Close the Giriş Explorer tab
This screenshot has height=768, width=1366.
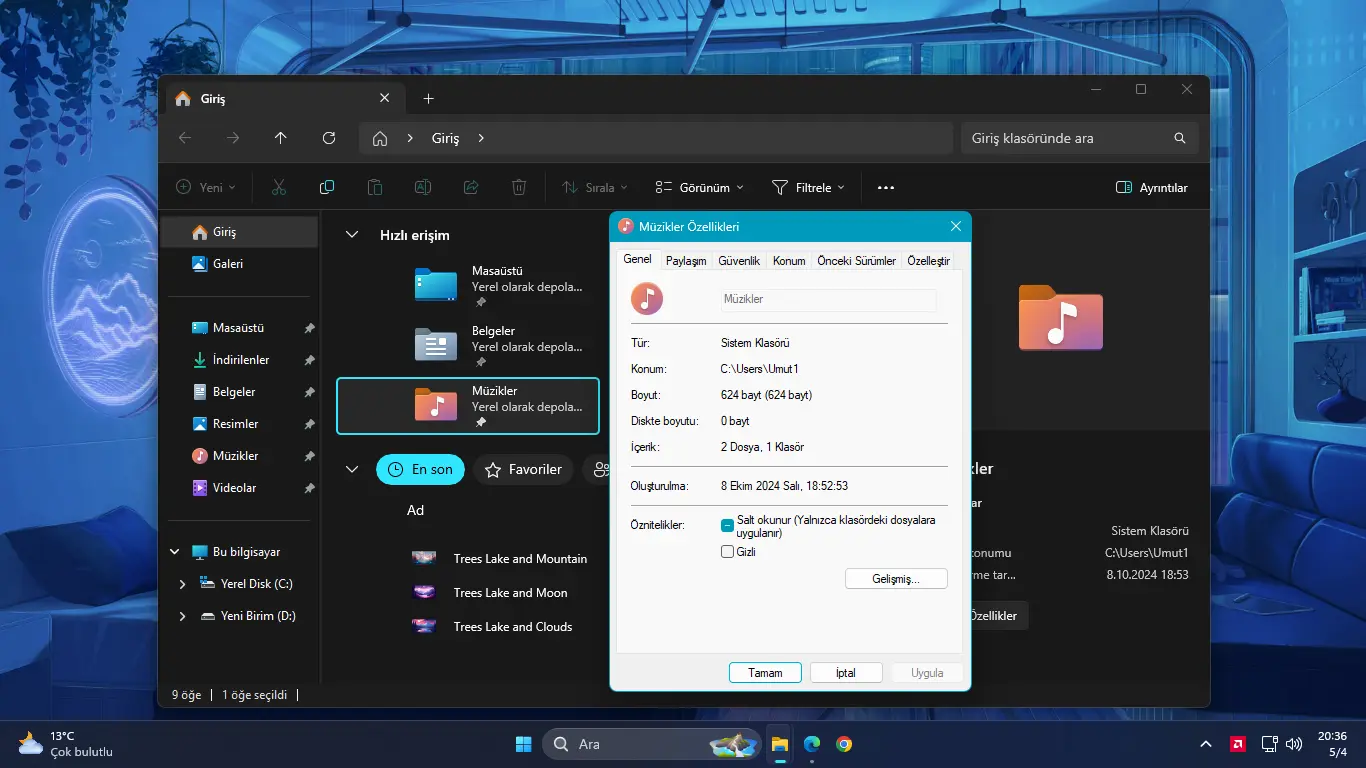pyautogui.click(x=385, y=98)
